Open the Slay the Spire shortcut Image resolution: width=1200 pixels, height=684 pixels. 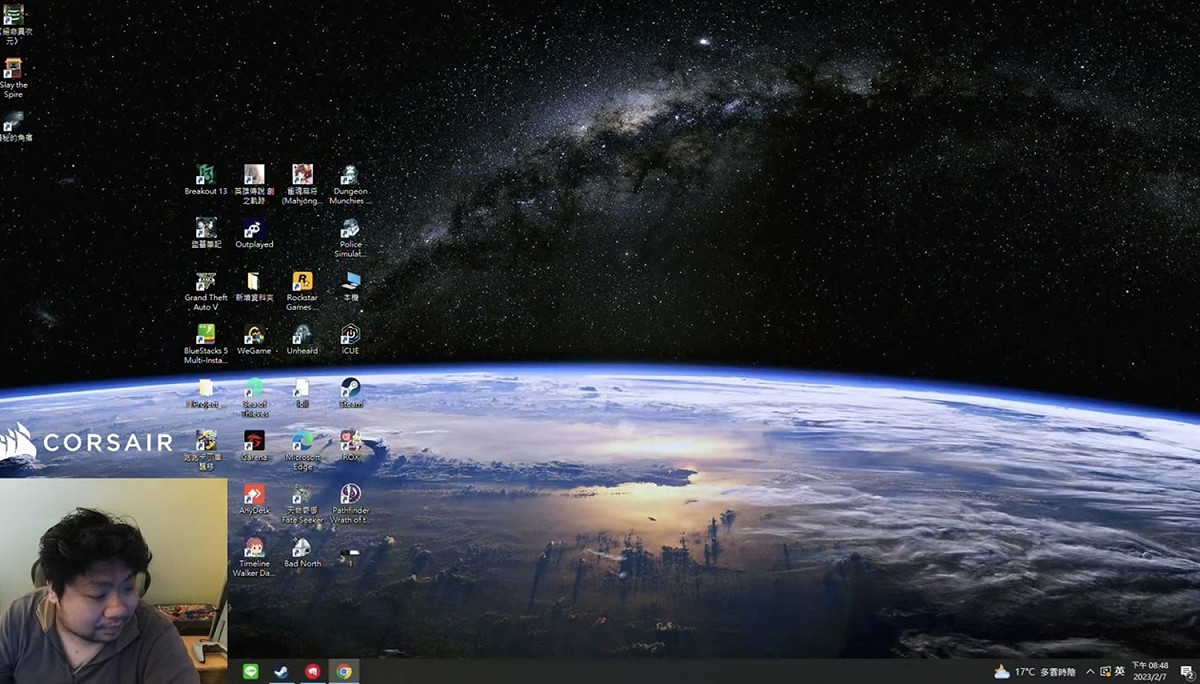point(13,78)
